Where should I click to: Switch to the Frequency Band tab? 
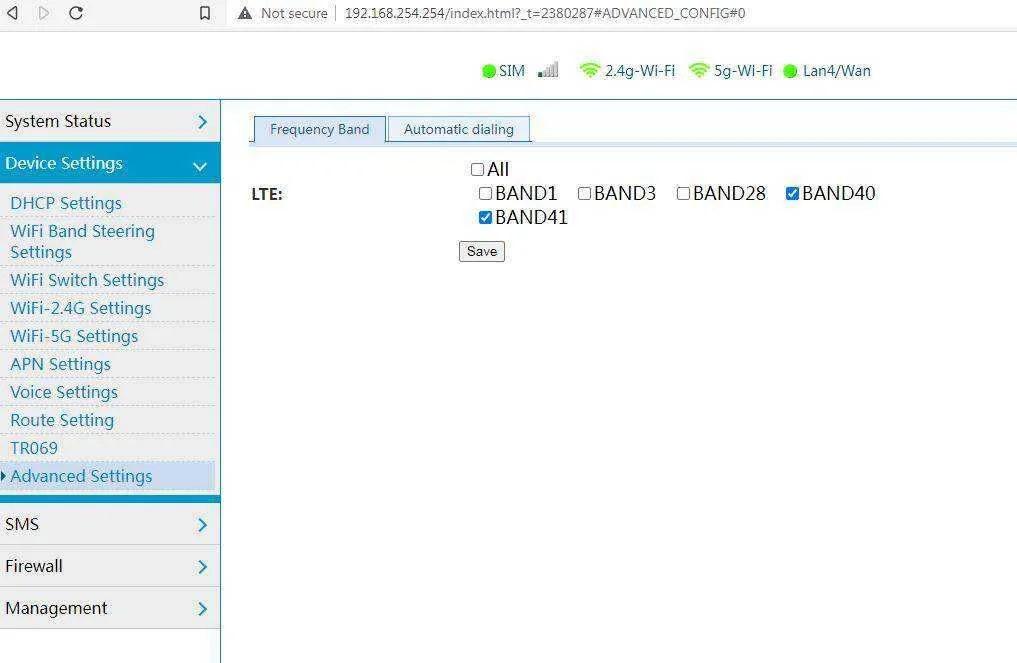click(320, 129)
